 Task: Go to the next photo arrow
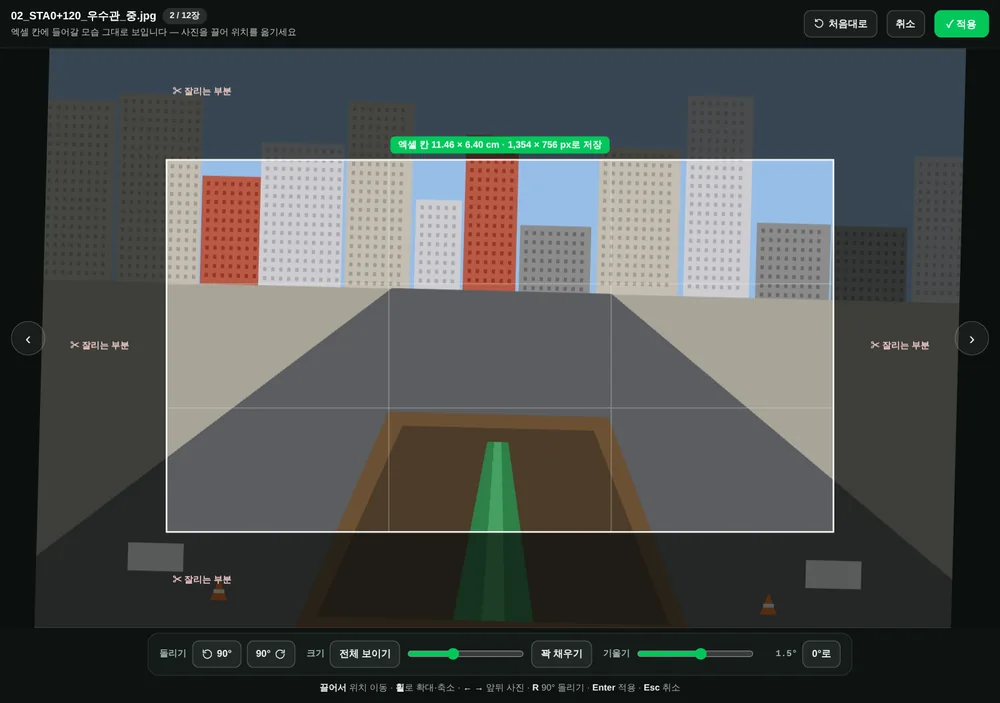[x=971, y=339]
